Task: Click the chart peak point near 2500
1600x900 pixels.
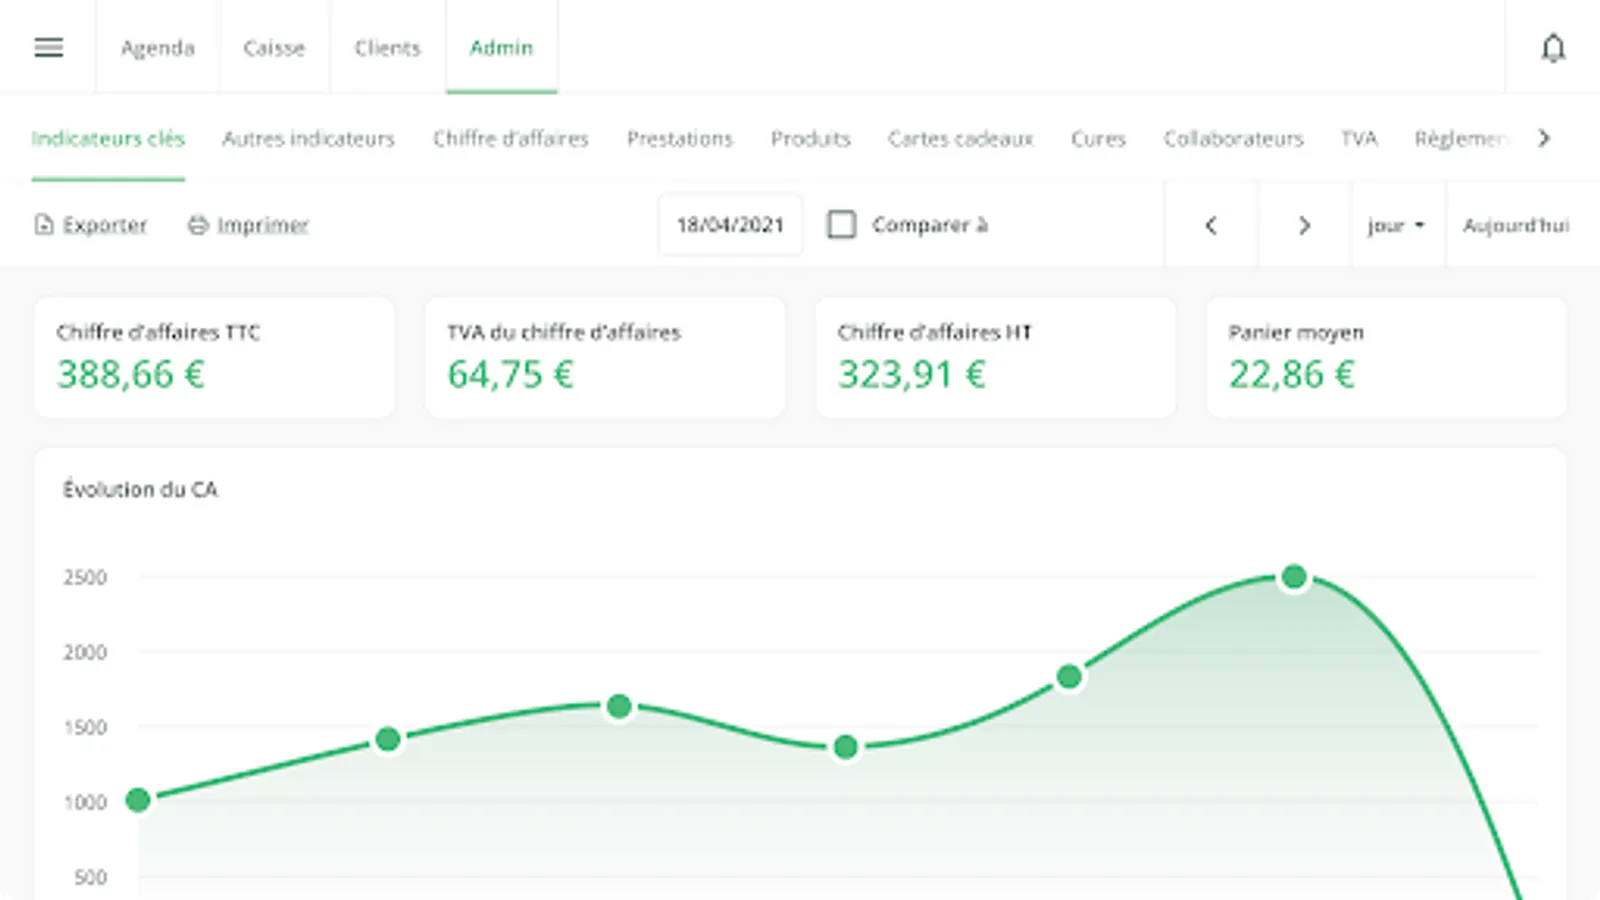Action: pyautogui.click(x=1294, y=577)
